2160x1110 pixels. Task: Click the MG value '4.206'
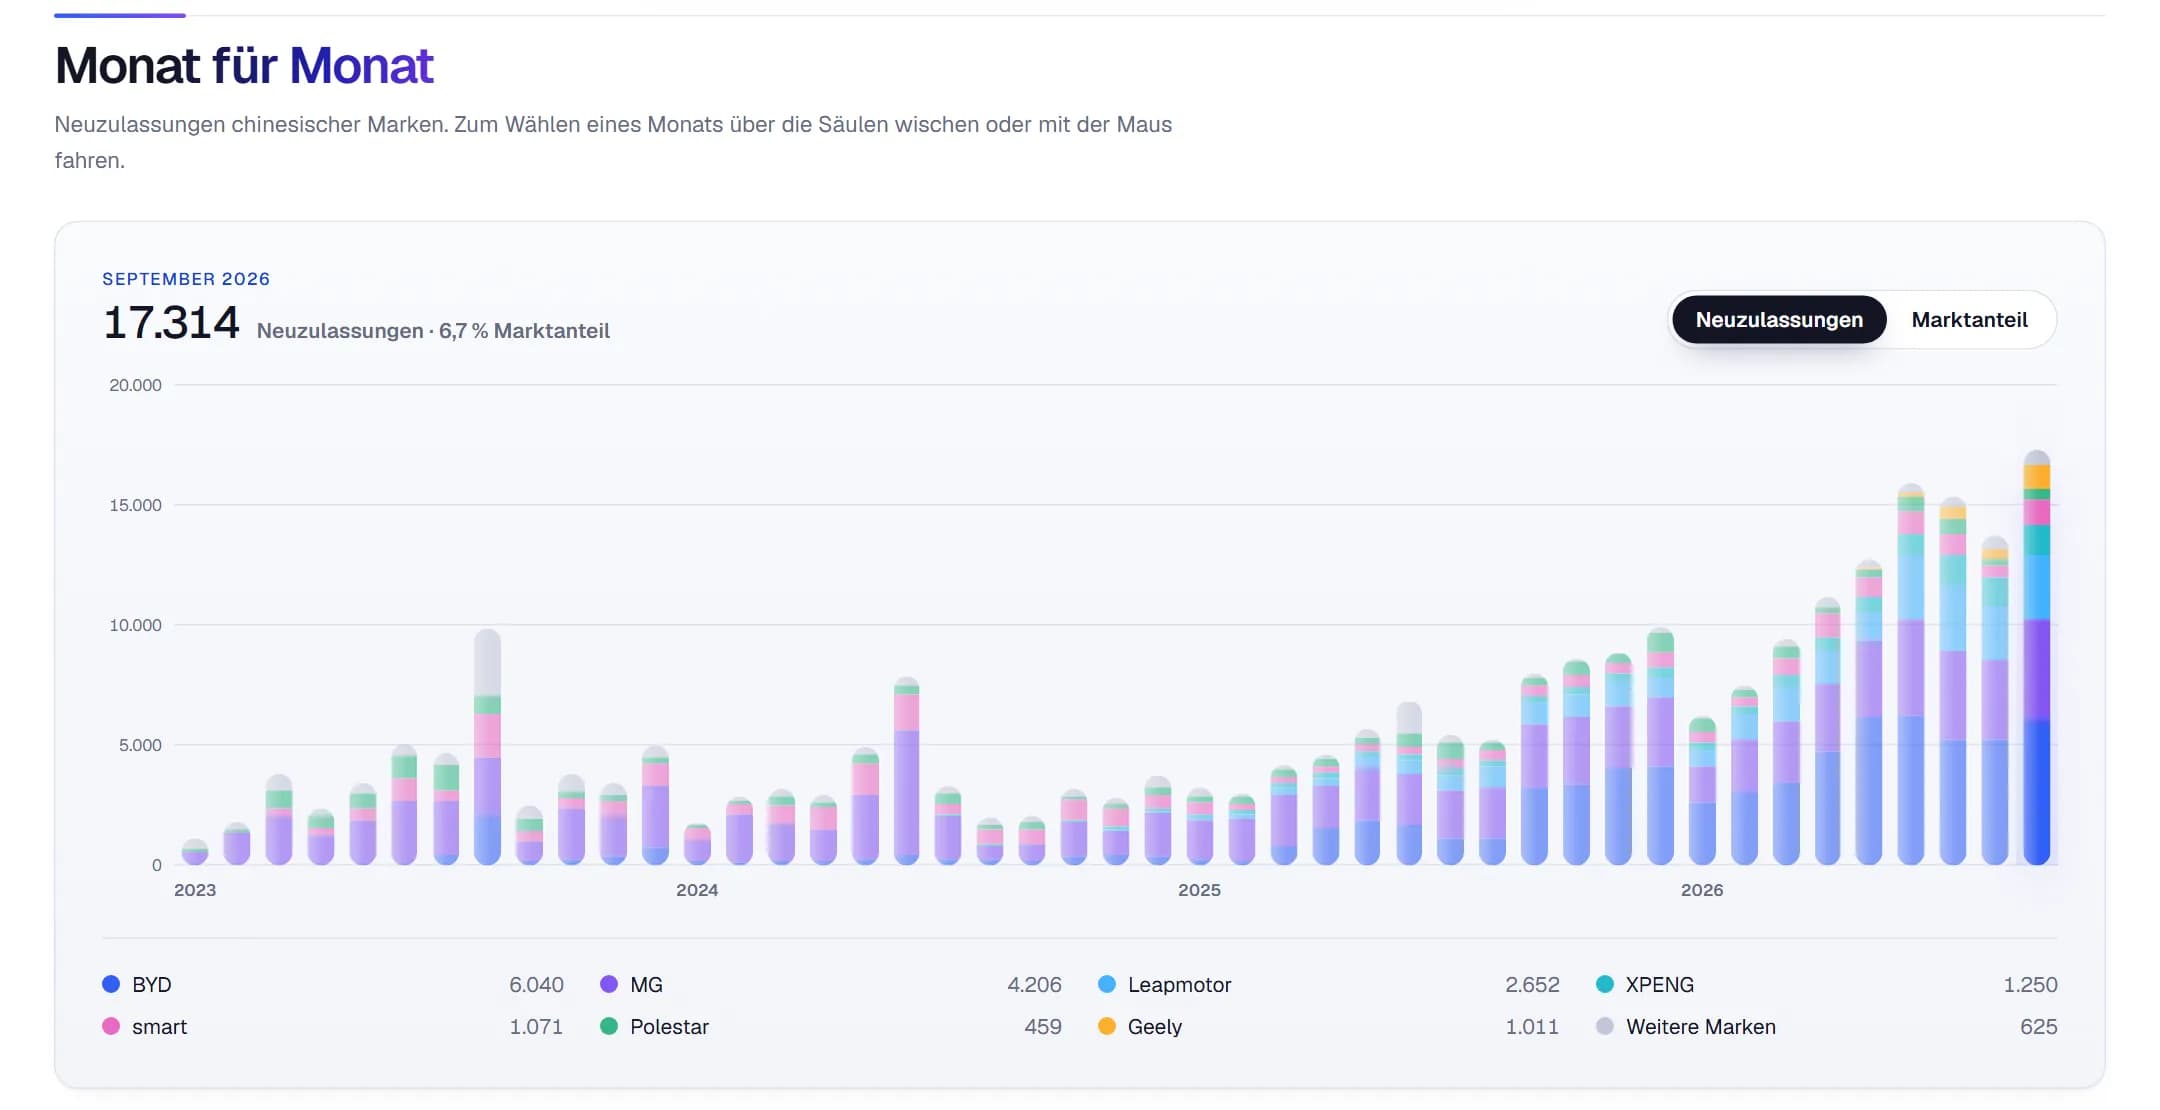(1035, 984)
